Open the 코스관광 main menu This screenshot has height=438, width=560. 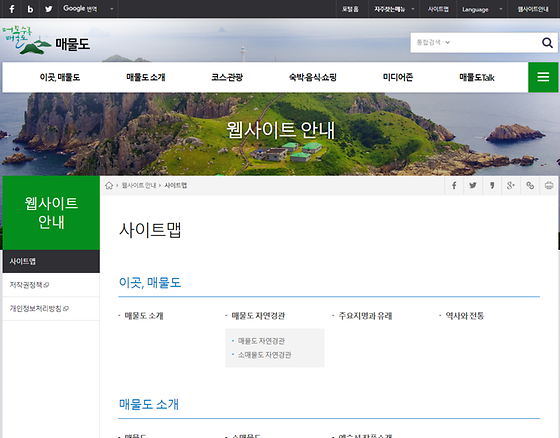227,77
